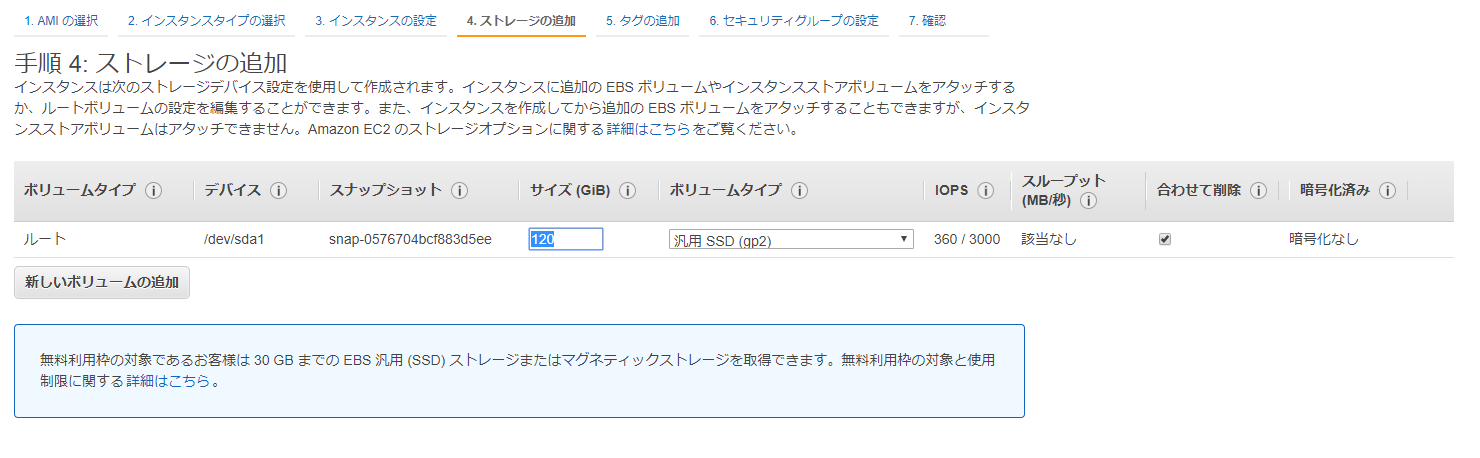The width and height of the screenshot is (1480, 458).
Task: Toggle the 合わせて削除 checkbox for root volume
Action: pos(1164,239)
